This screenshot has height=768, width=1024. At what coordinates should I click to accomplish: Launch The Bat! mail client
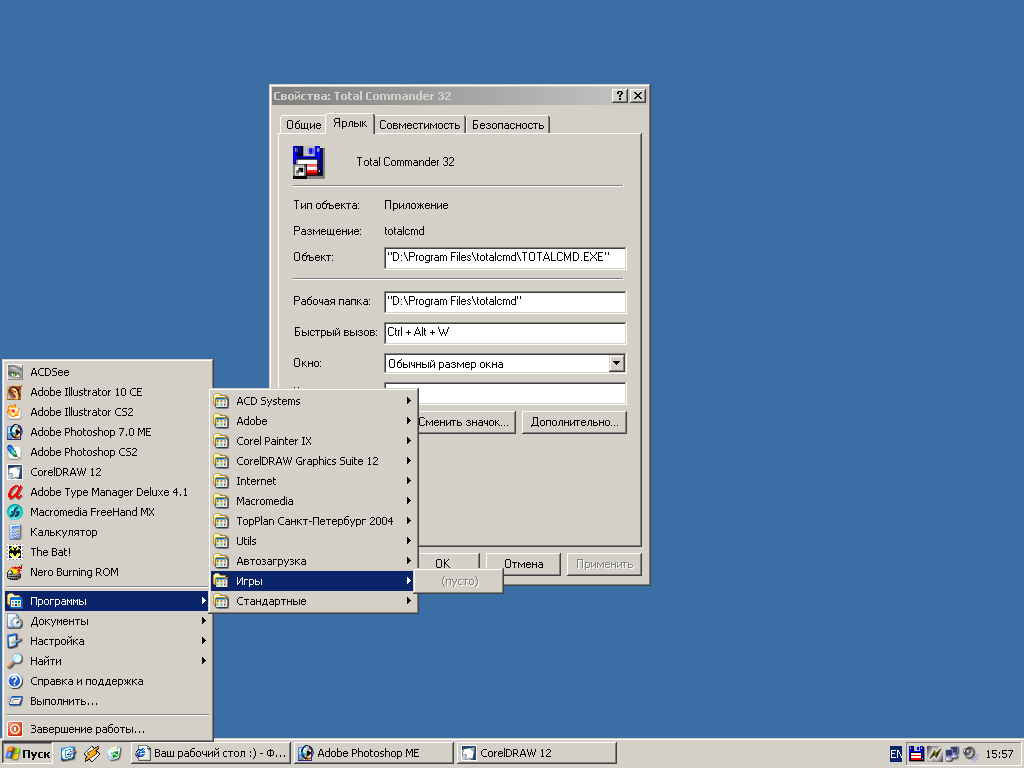click(x=108, y=552)
